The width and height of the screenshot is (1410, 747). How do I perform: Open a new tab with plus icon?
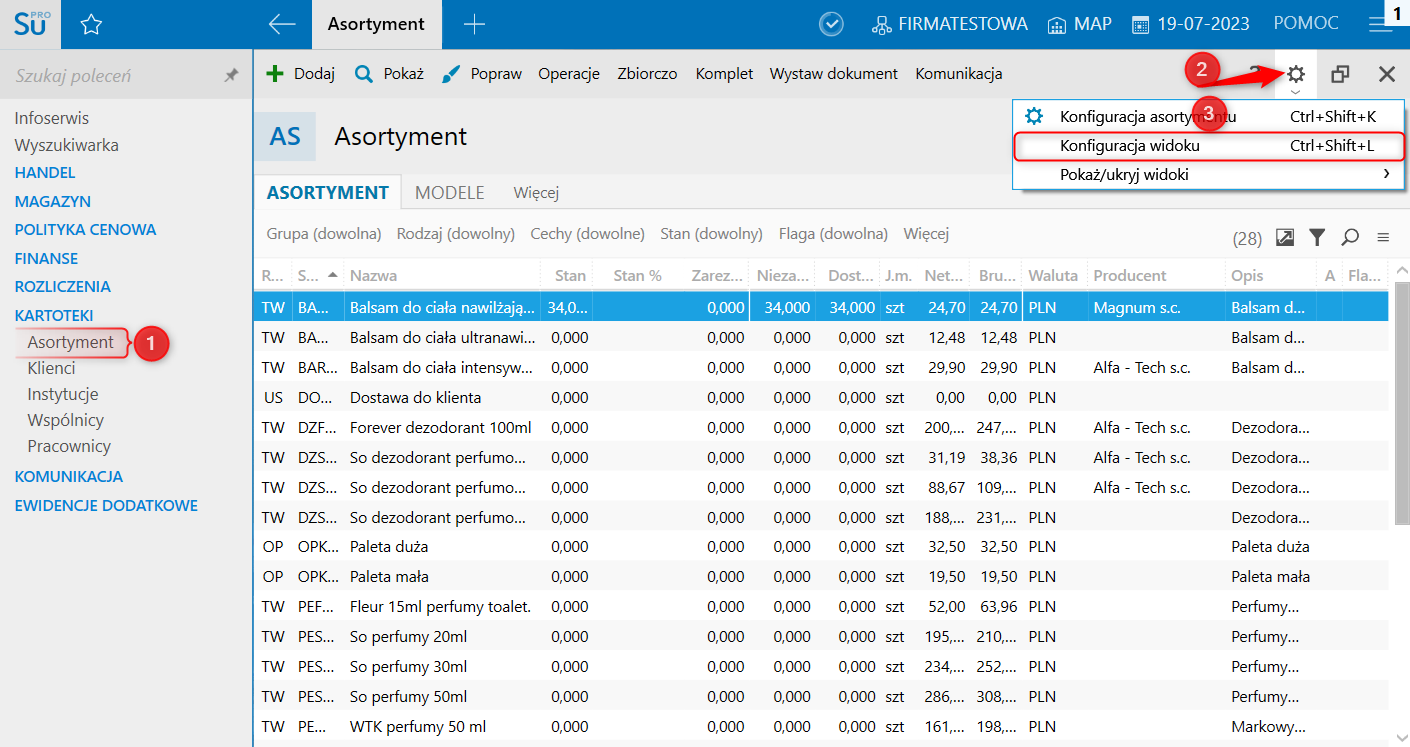pyautogui.click(x=475, y=25)
